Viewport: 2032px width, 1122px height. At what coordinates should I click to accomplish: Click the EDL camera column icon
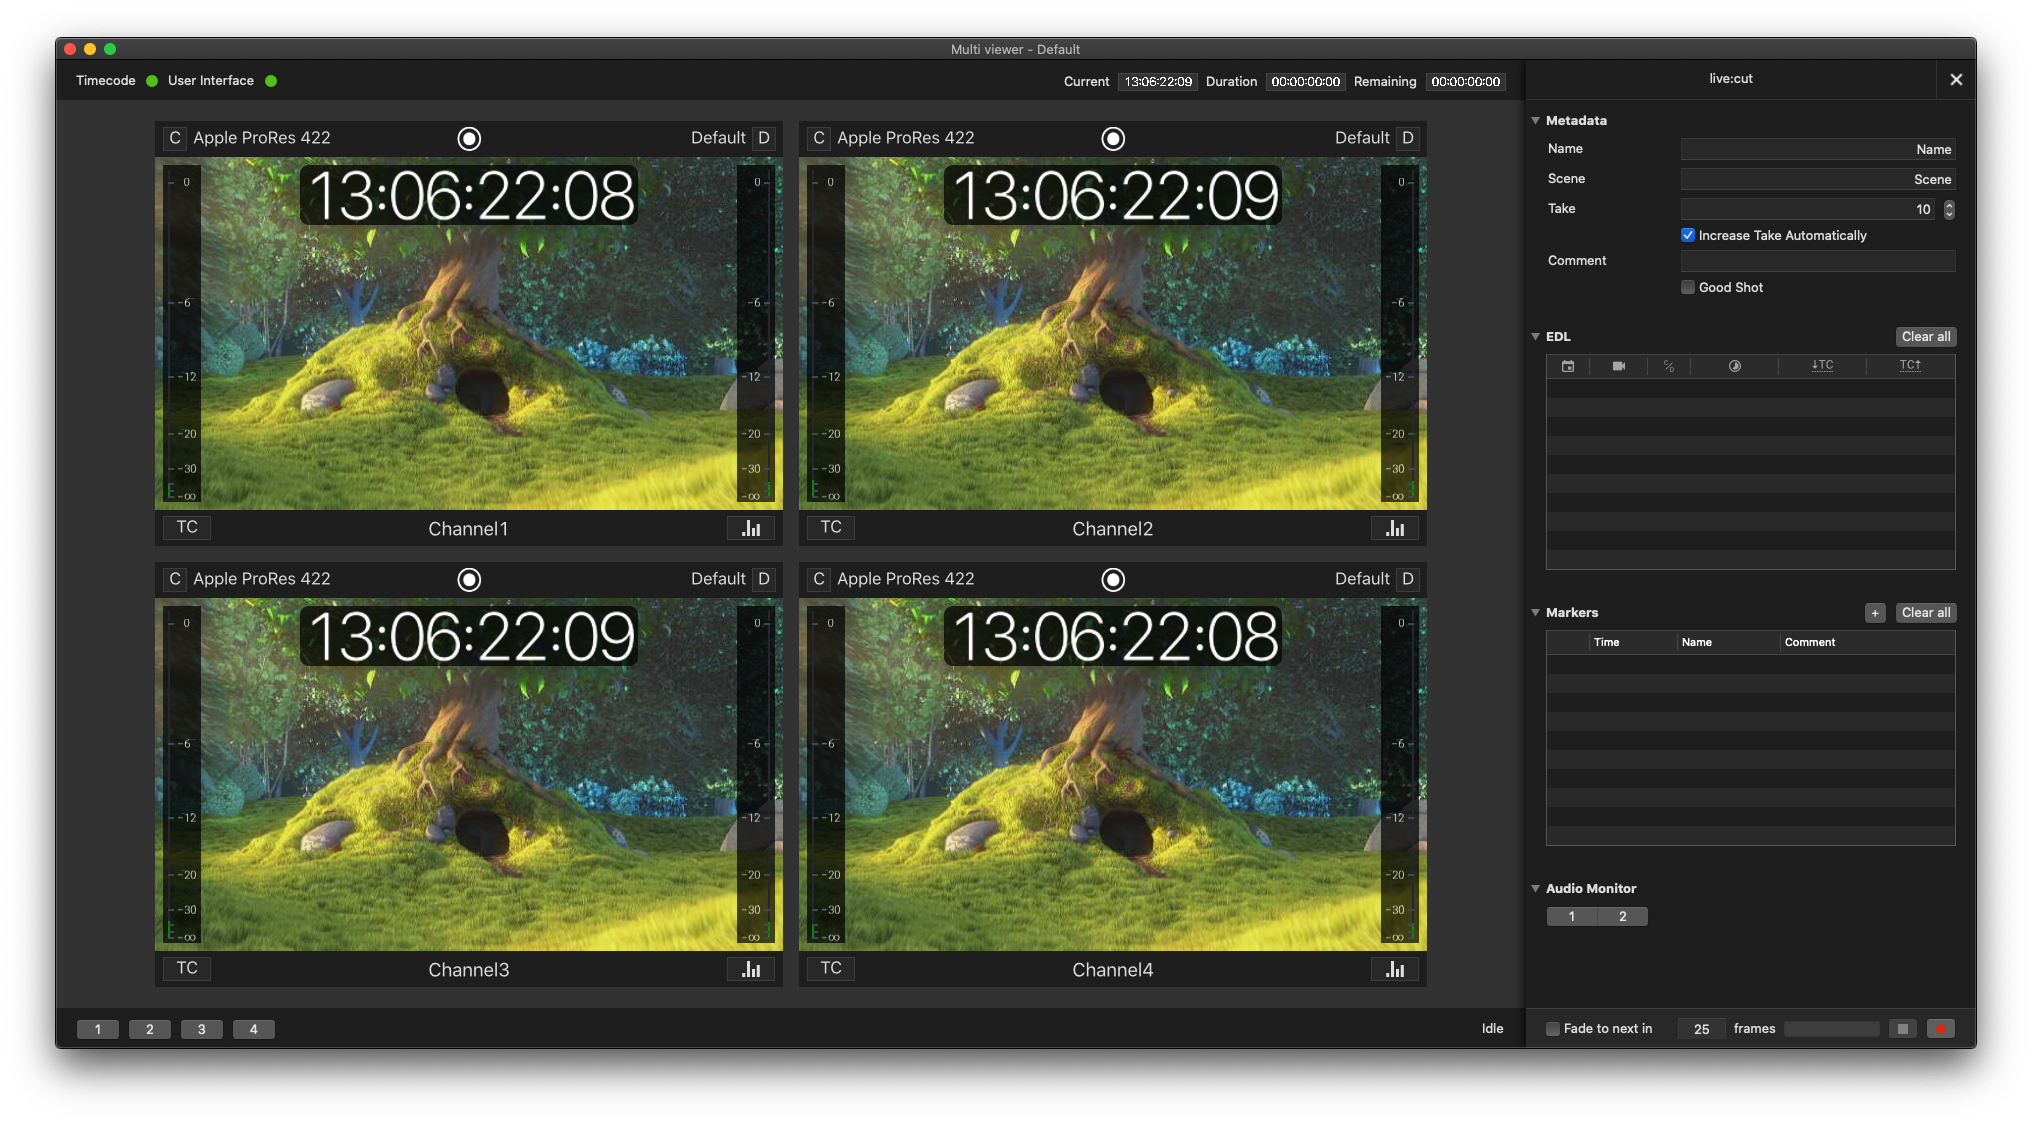pyautogui.click(x=1619, y=366)
